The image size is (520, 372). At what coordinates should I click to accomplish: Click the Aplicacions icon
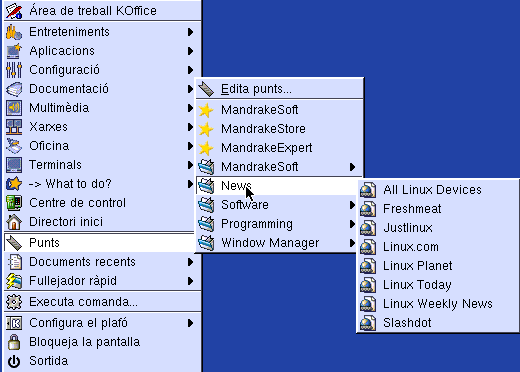coord(14,51)
